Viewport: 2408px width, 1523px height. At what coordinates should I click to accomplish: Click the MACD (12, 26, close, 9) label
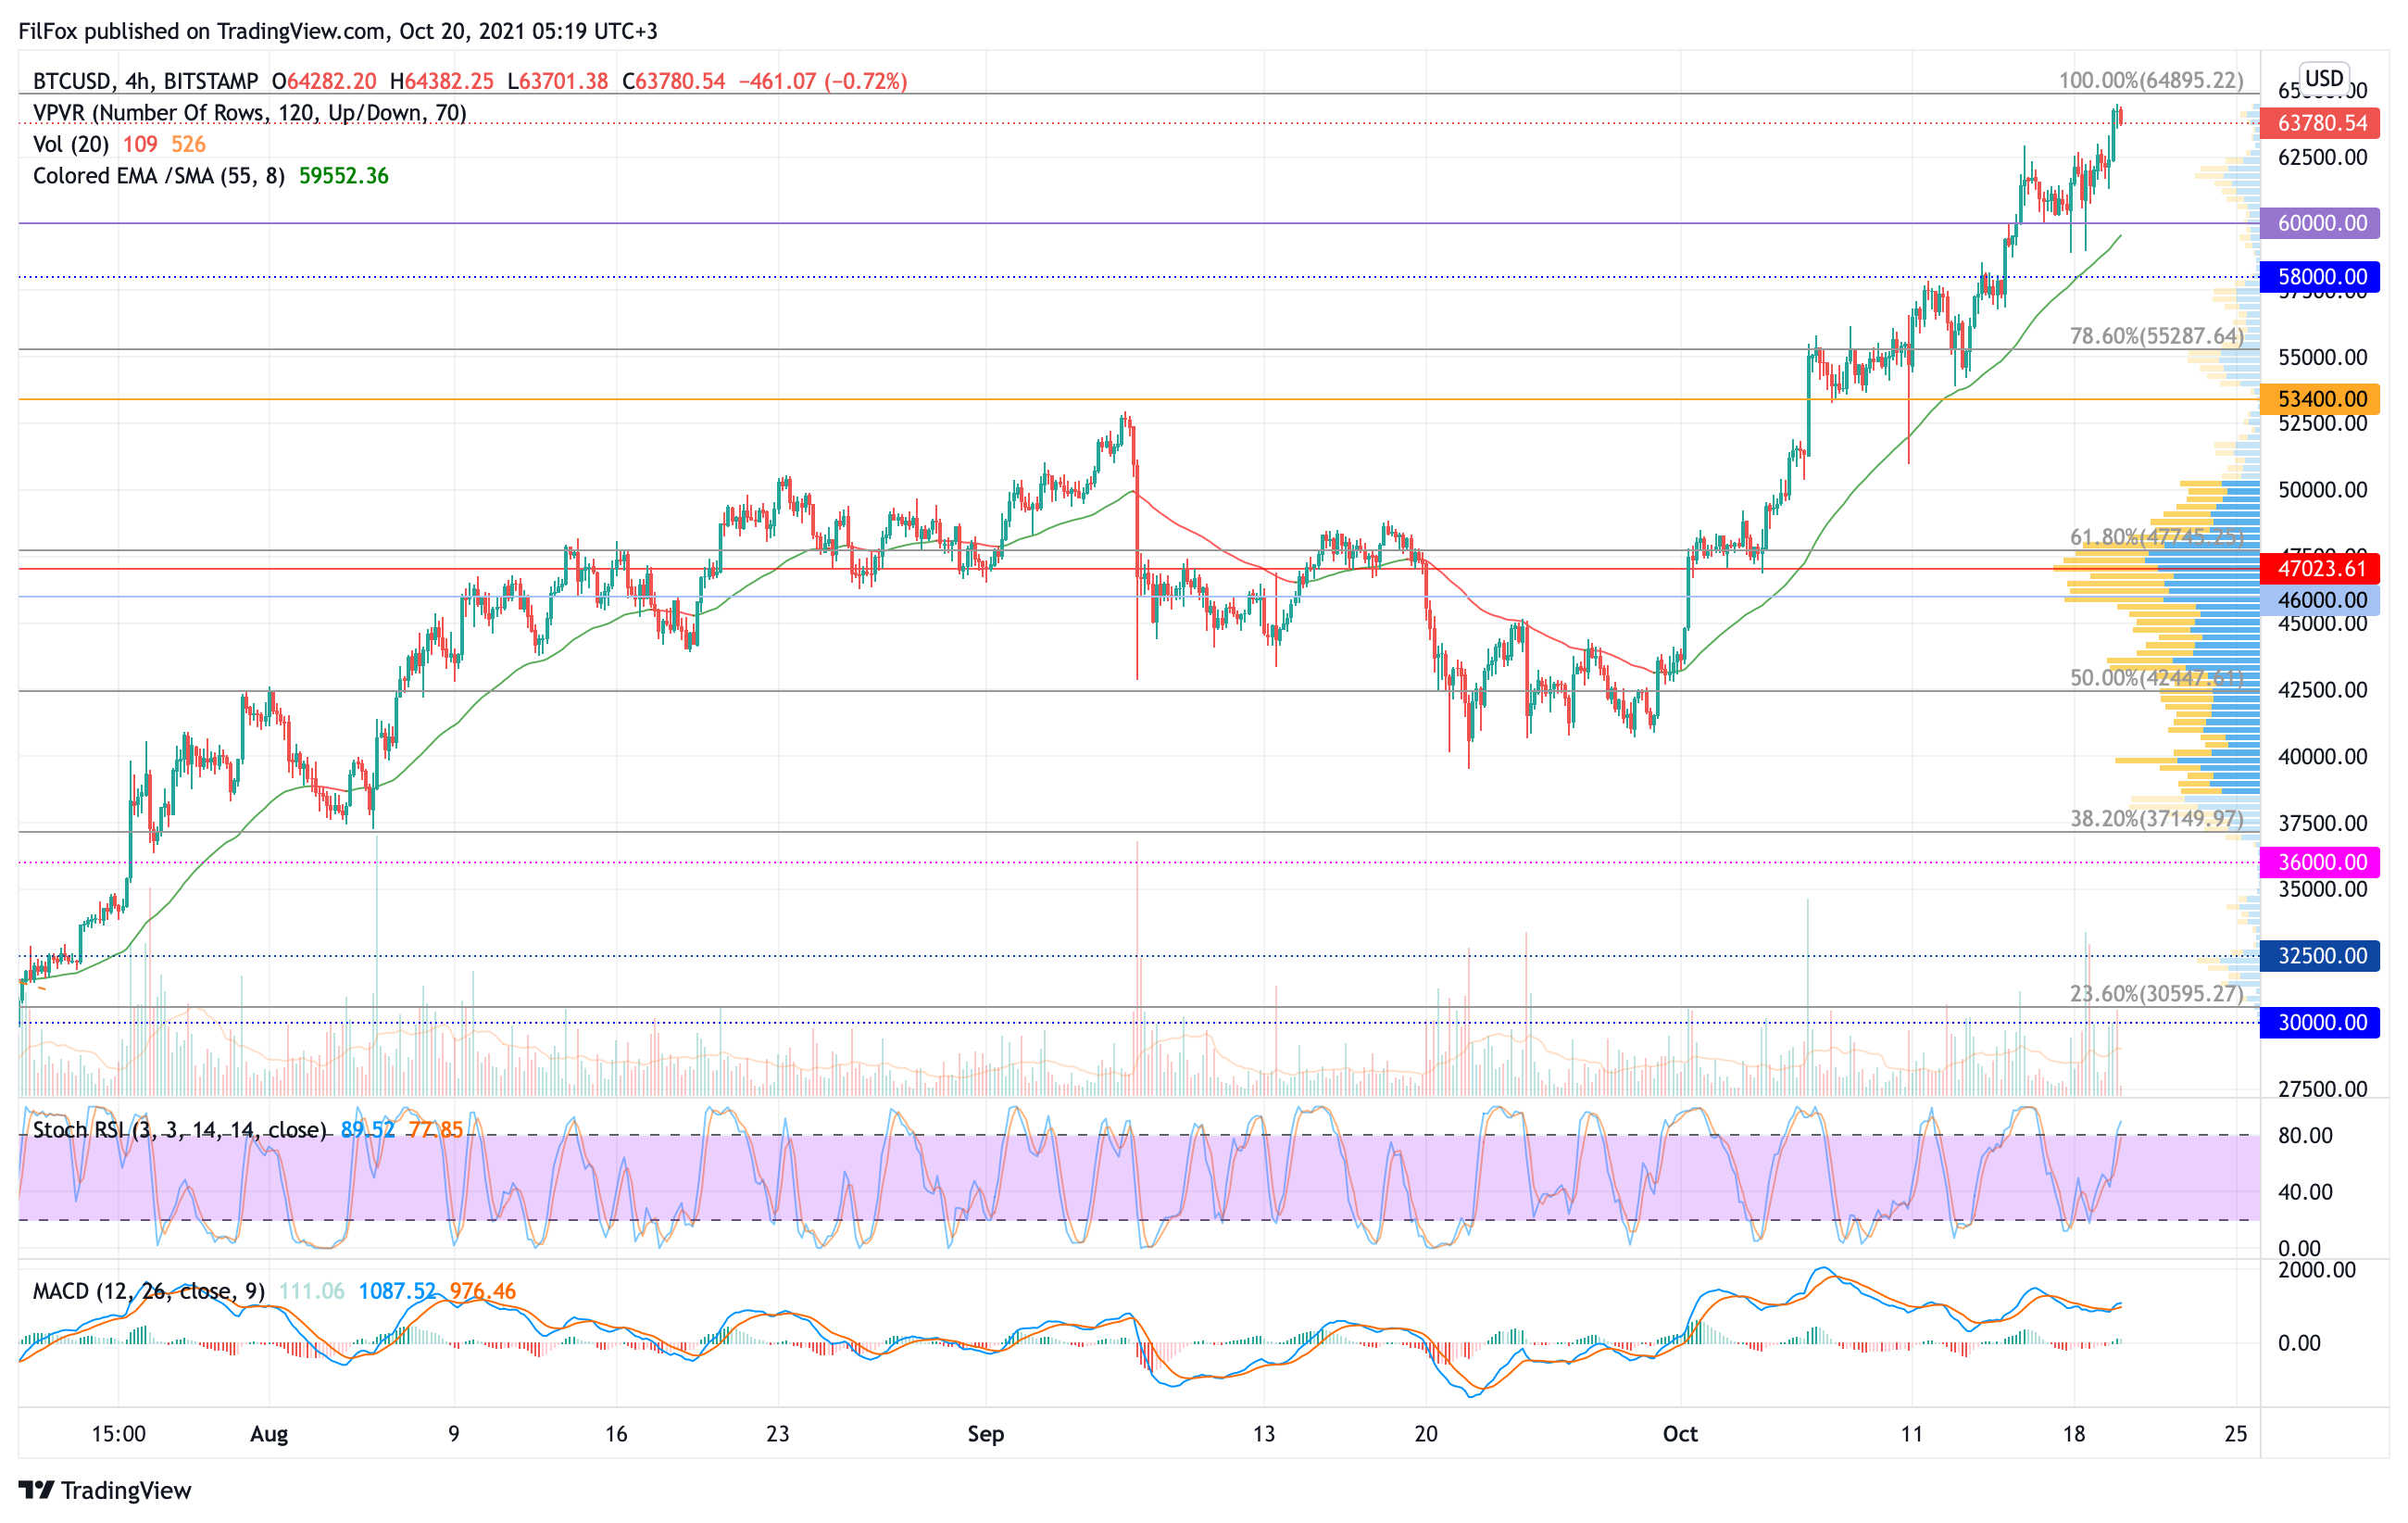(148, 1291)
